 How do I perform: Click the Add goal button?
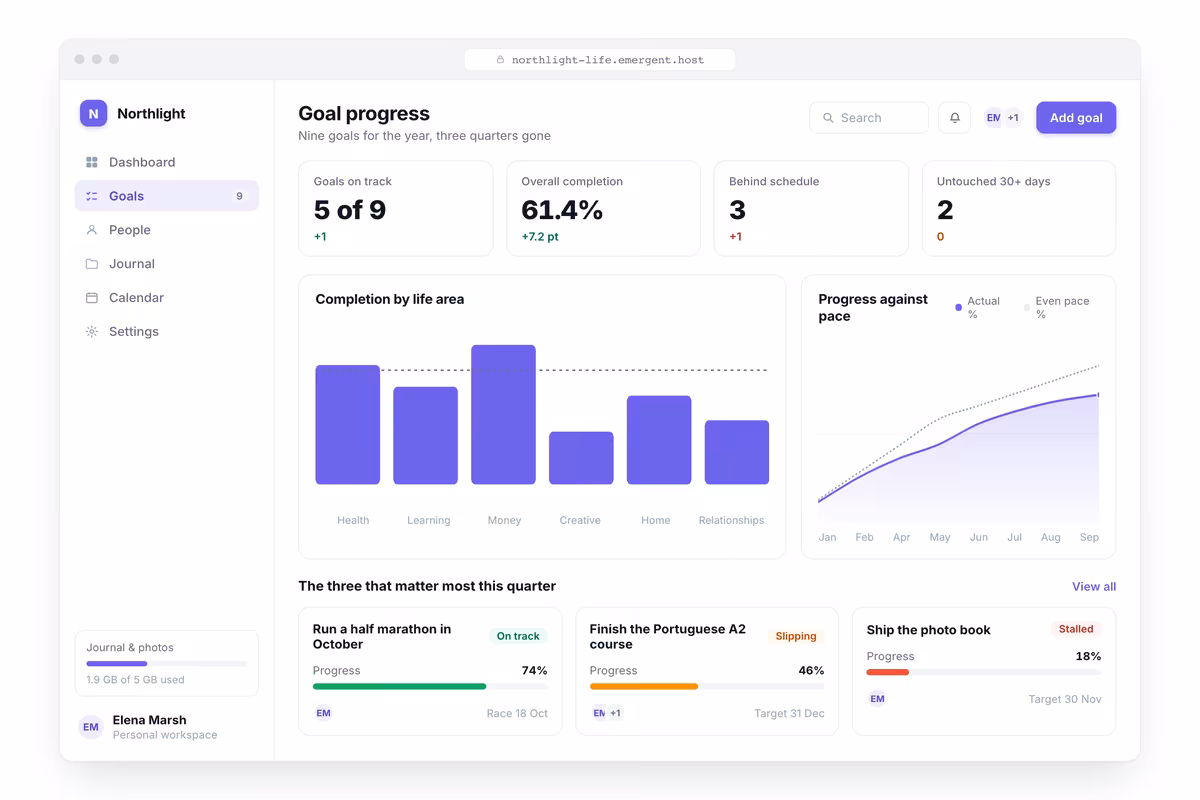(x=1076, y=118)
